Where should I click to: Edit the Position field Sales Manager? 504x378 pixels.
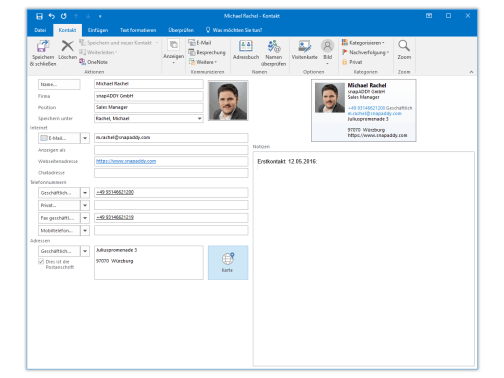tap(149, 107)
